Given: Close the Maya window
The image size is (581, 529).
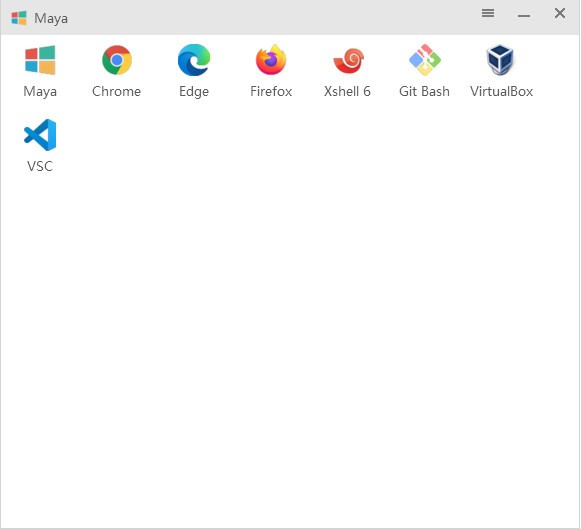Looking at the screenshot, I should [560, 13].
